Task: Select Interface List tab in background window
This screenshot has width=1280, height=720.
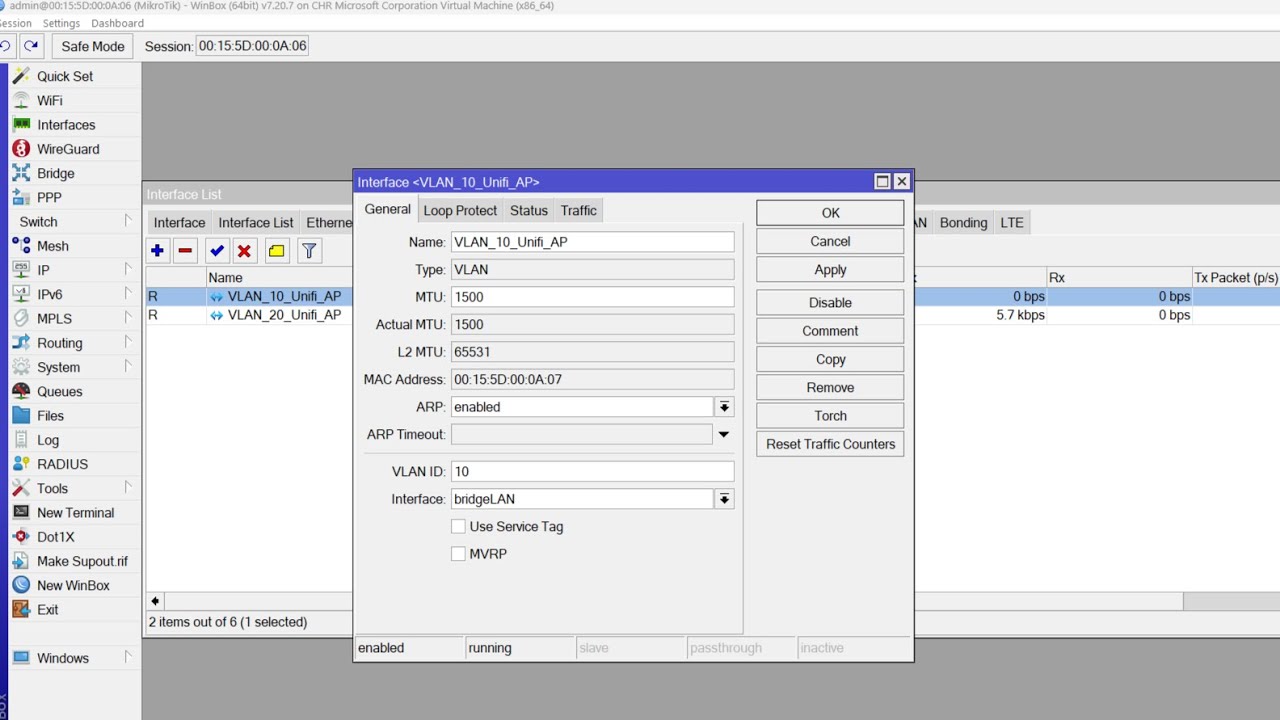Action: tap(256, 223)
